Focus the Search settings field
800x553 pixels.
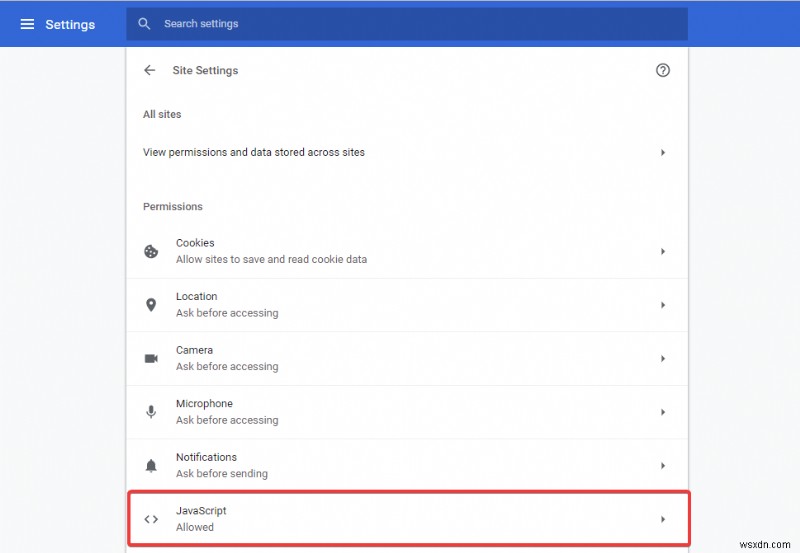407,23
